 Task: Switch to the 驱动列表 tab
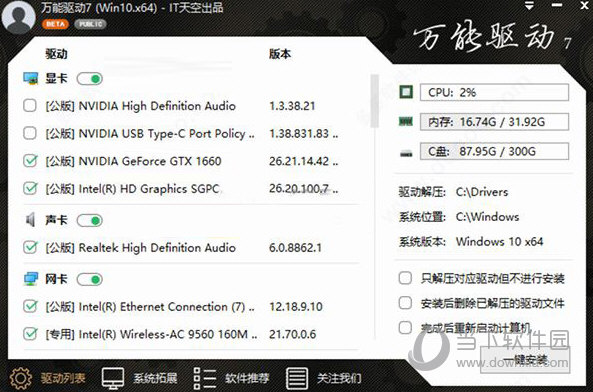(x=48, y=378)
